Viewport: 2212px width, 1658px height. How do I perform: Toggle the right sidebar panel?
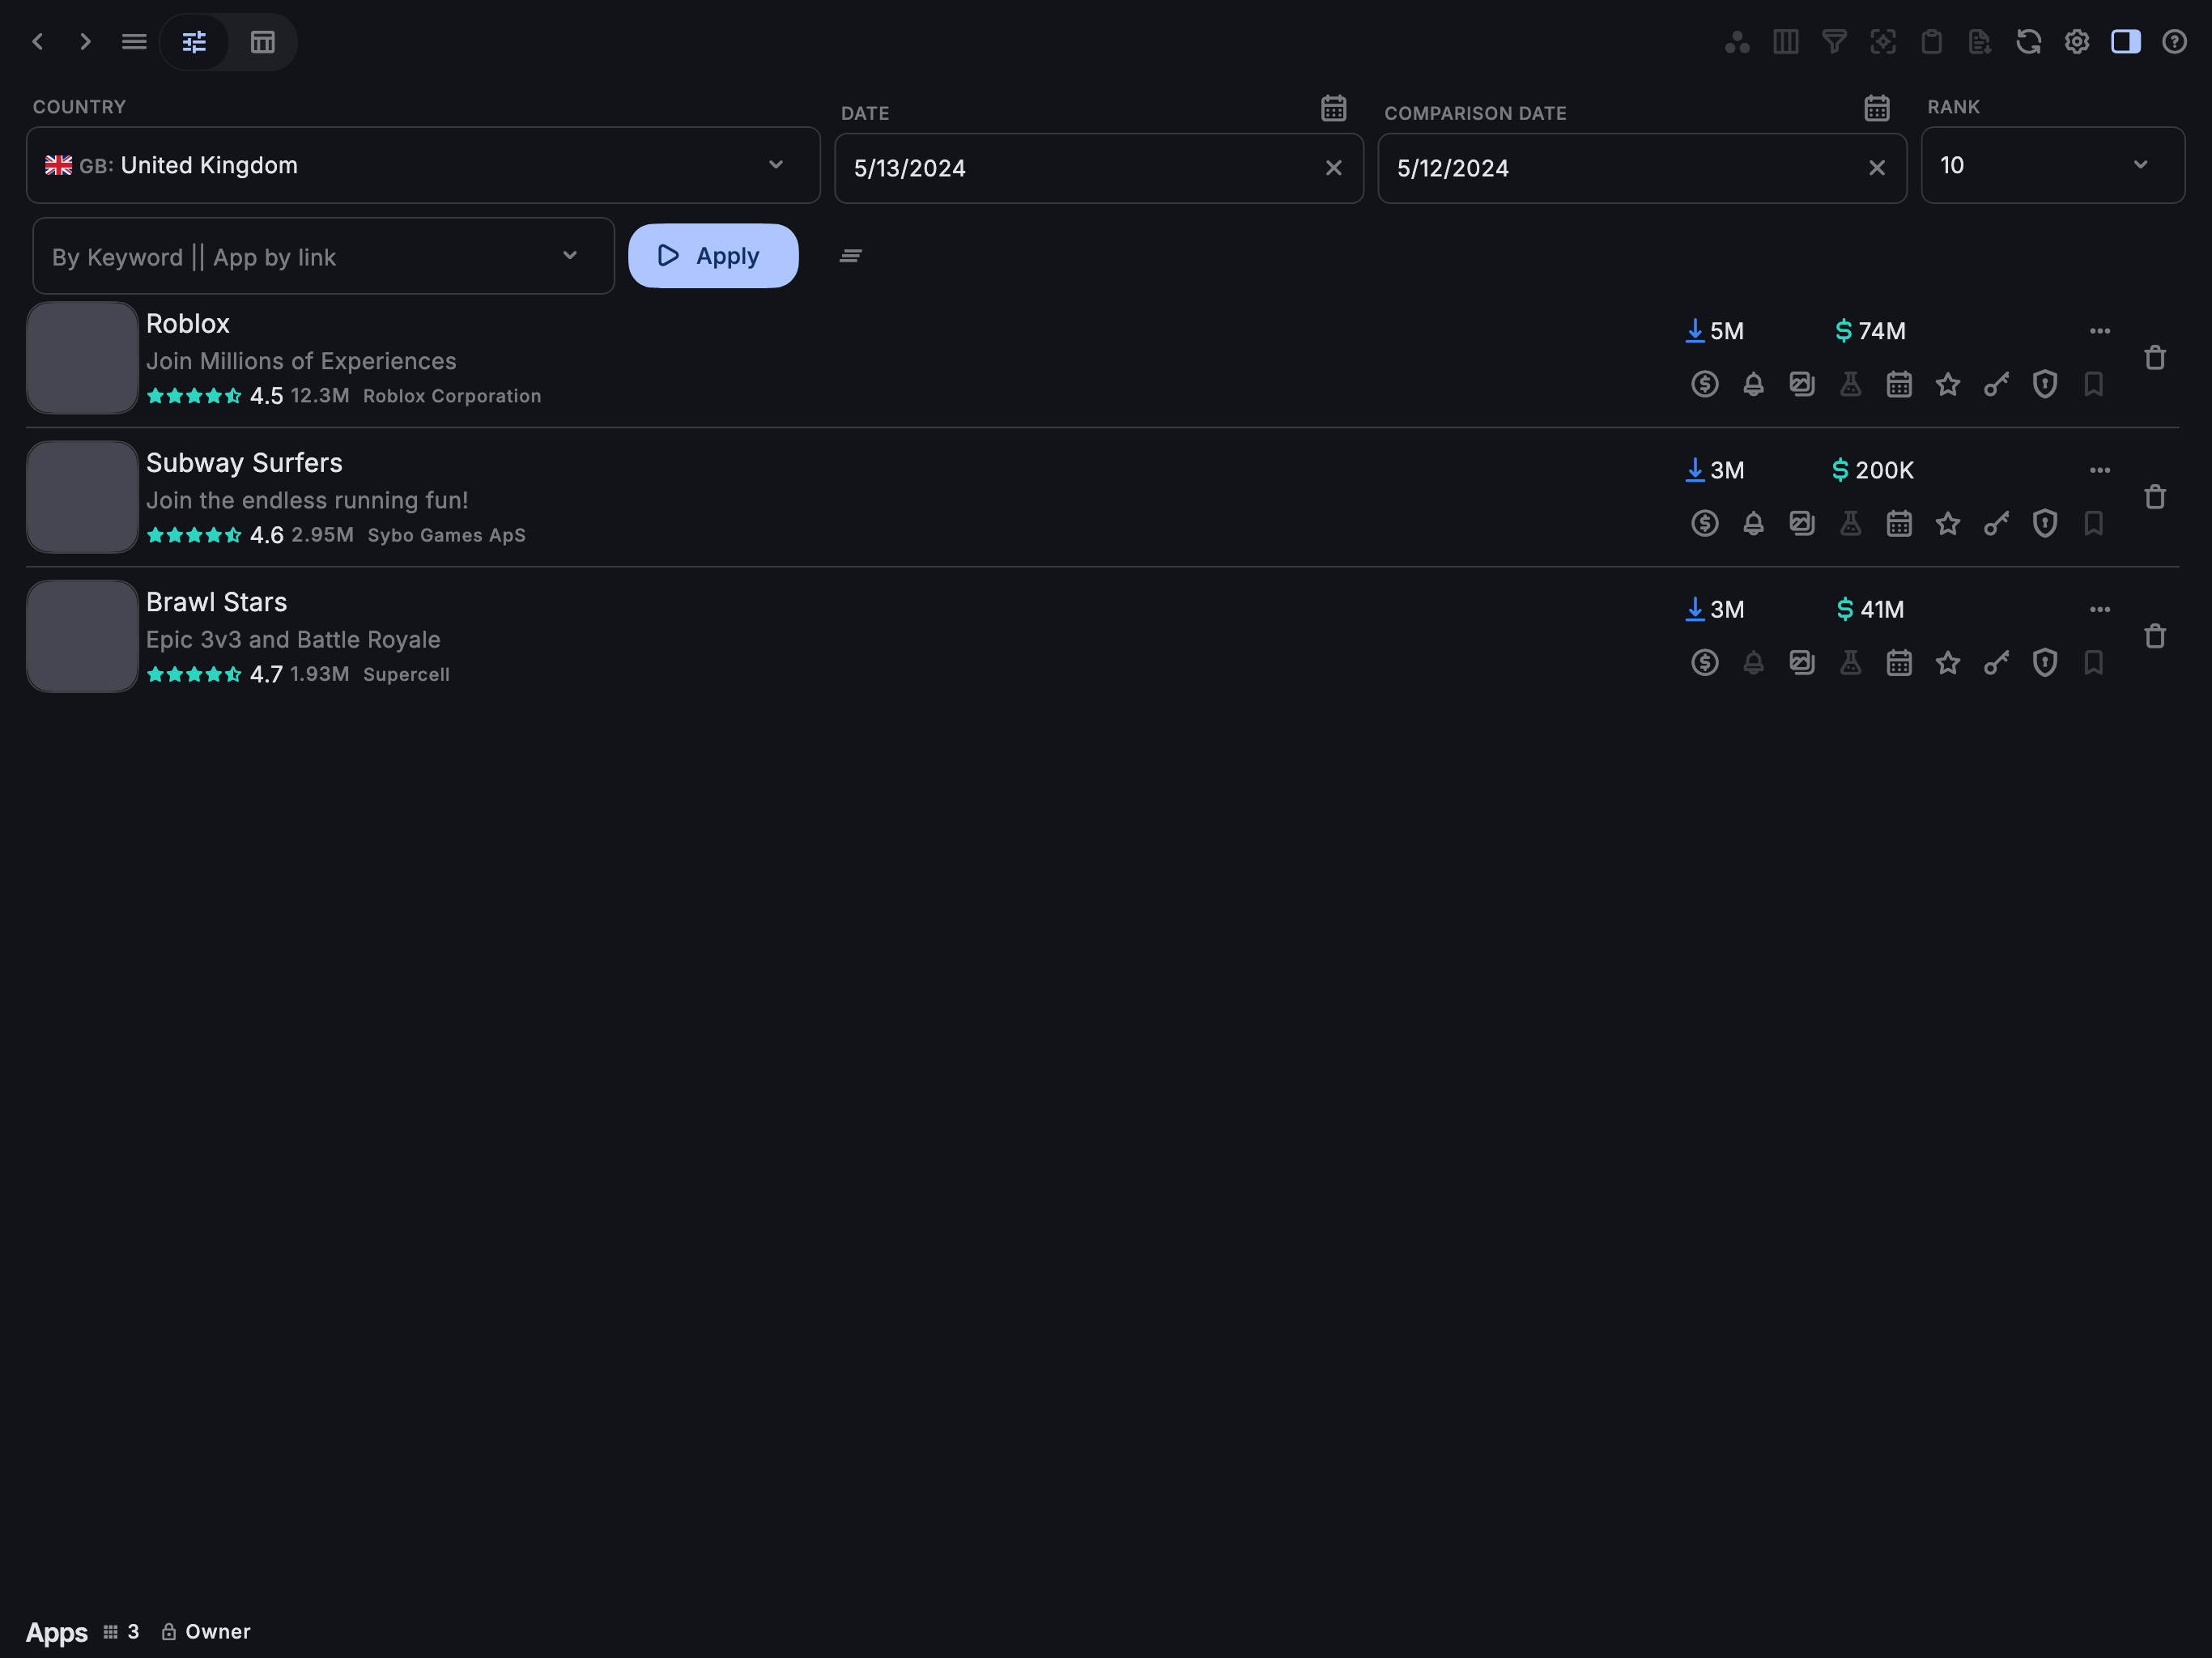click(x=2126, y=42)
